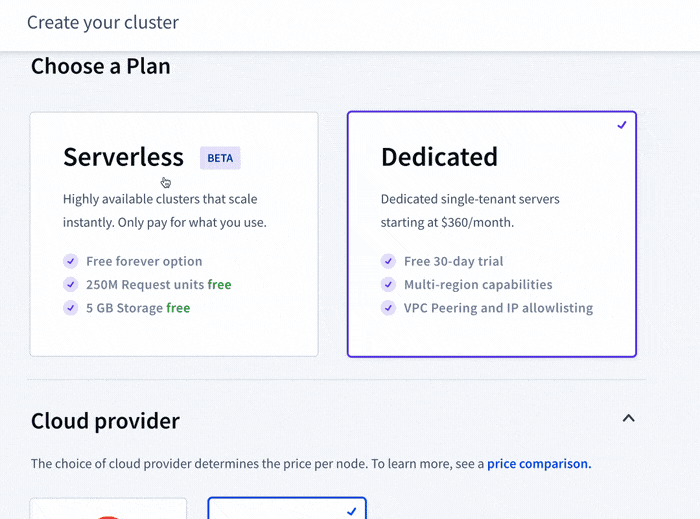Screen dimensions: 700x519
Task: Choose the cloud provider with red logo
Action: coord(108,509)
